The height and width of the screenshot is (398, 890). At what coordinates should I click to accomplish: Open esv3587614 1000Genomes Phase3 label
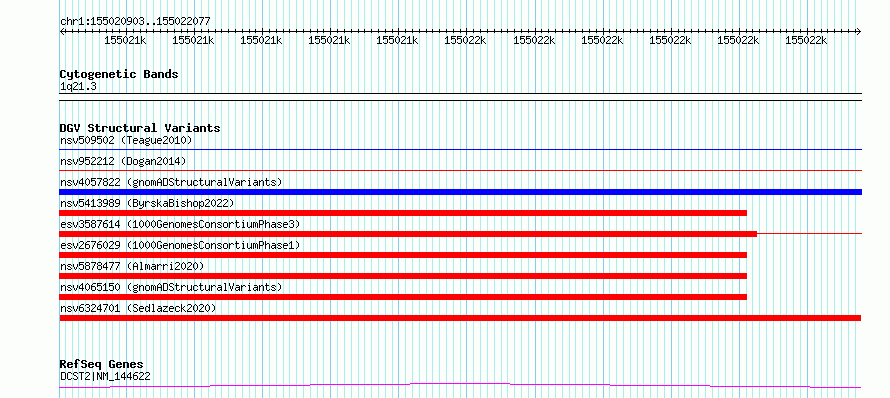180,224
